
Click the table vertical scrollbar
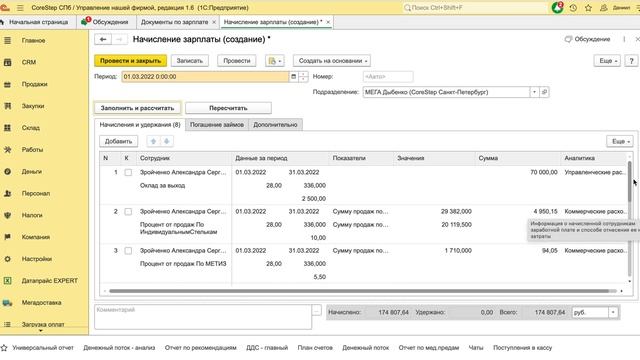click(630, 182)
